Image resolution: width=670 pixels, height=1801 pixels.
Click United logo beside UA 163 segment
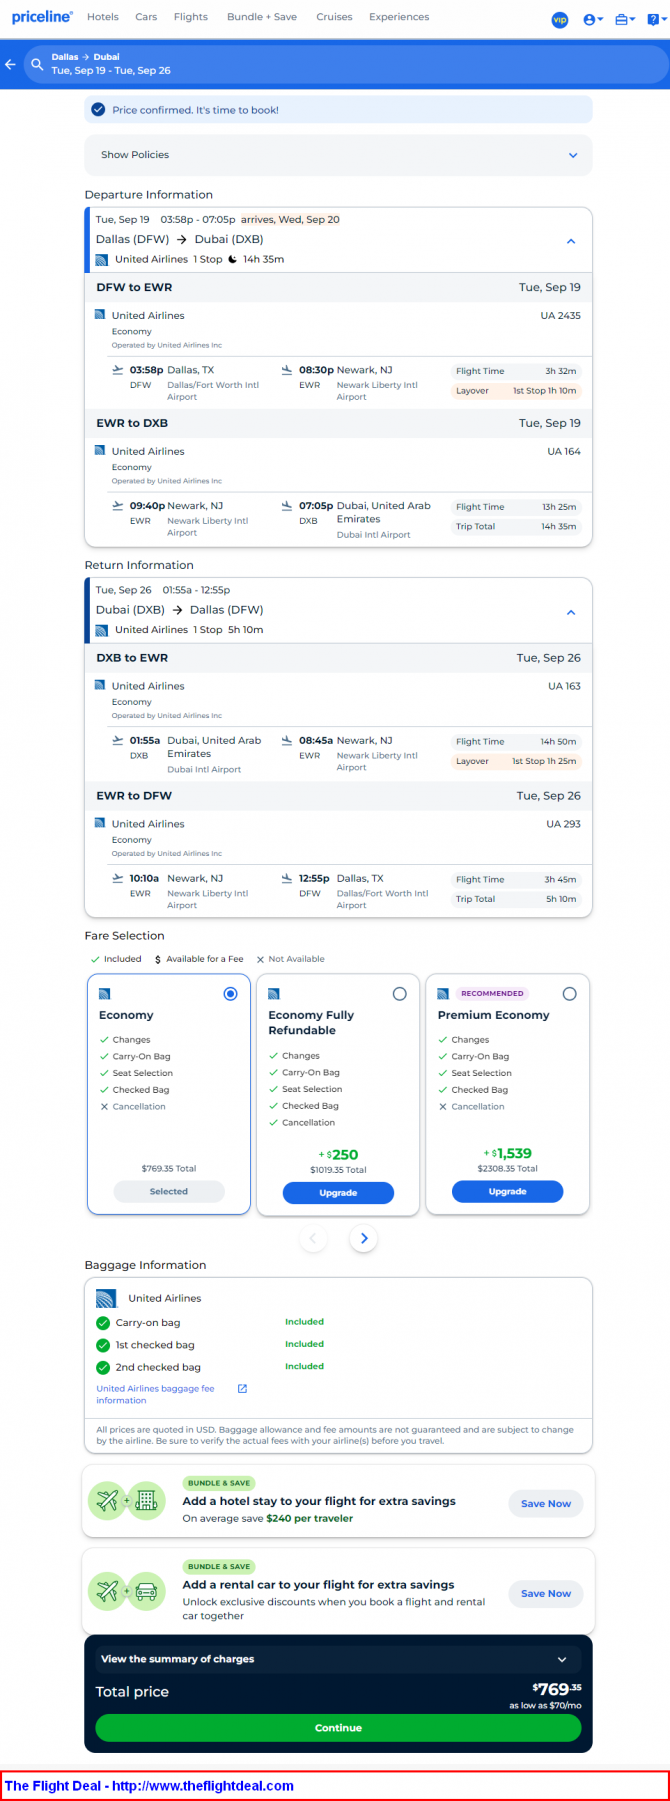[x=100, y=686]
